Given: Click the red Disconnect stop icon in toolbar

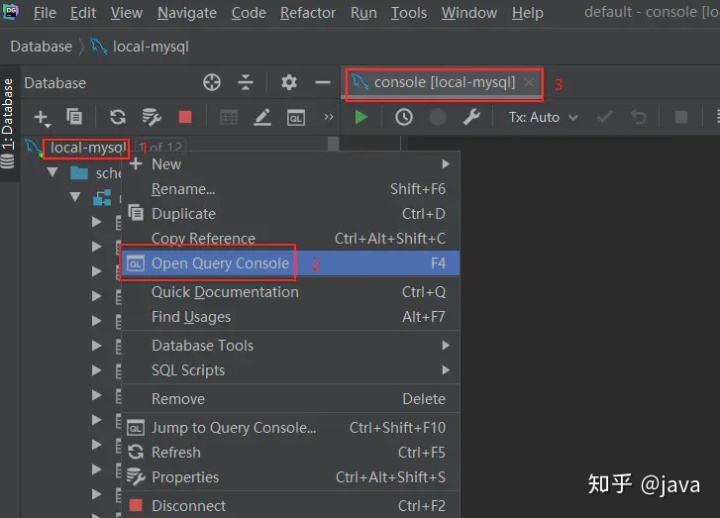Looking at the screenshot, I should pyautogui.click(x=185, y=117).
